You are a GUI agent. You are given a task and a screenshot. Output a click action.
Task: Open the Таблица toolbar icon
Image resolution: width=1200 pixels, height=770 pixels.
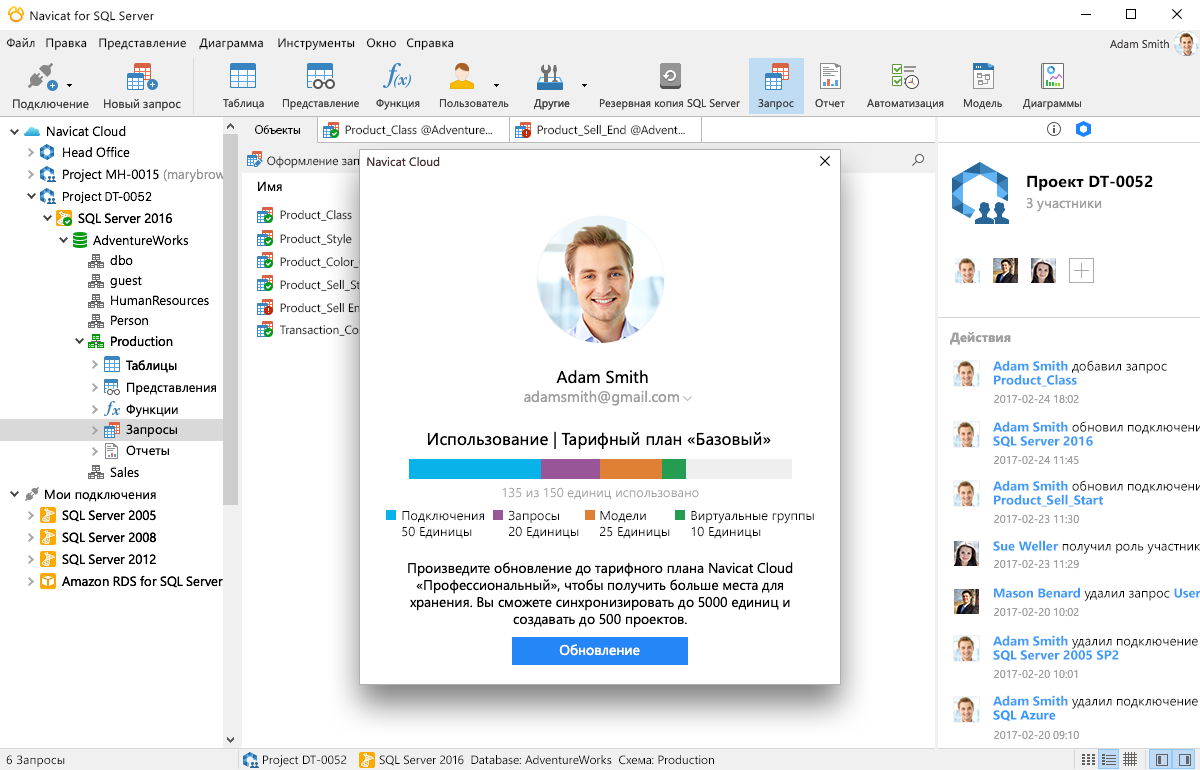[x=243, y=86]
